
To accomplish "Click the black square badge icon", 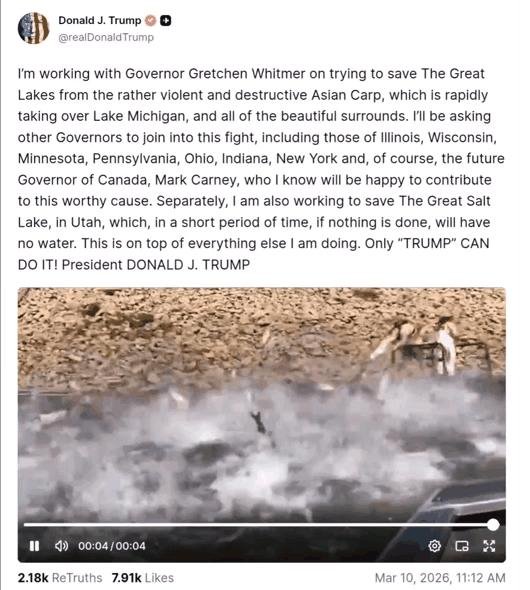I will click(x=166, y=21).
